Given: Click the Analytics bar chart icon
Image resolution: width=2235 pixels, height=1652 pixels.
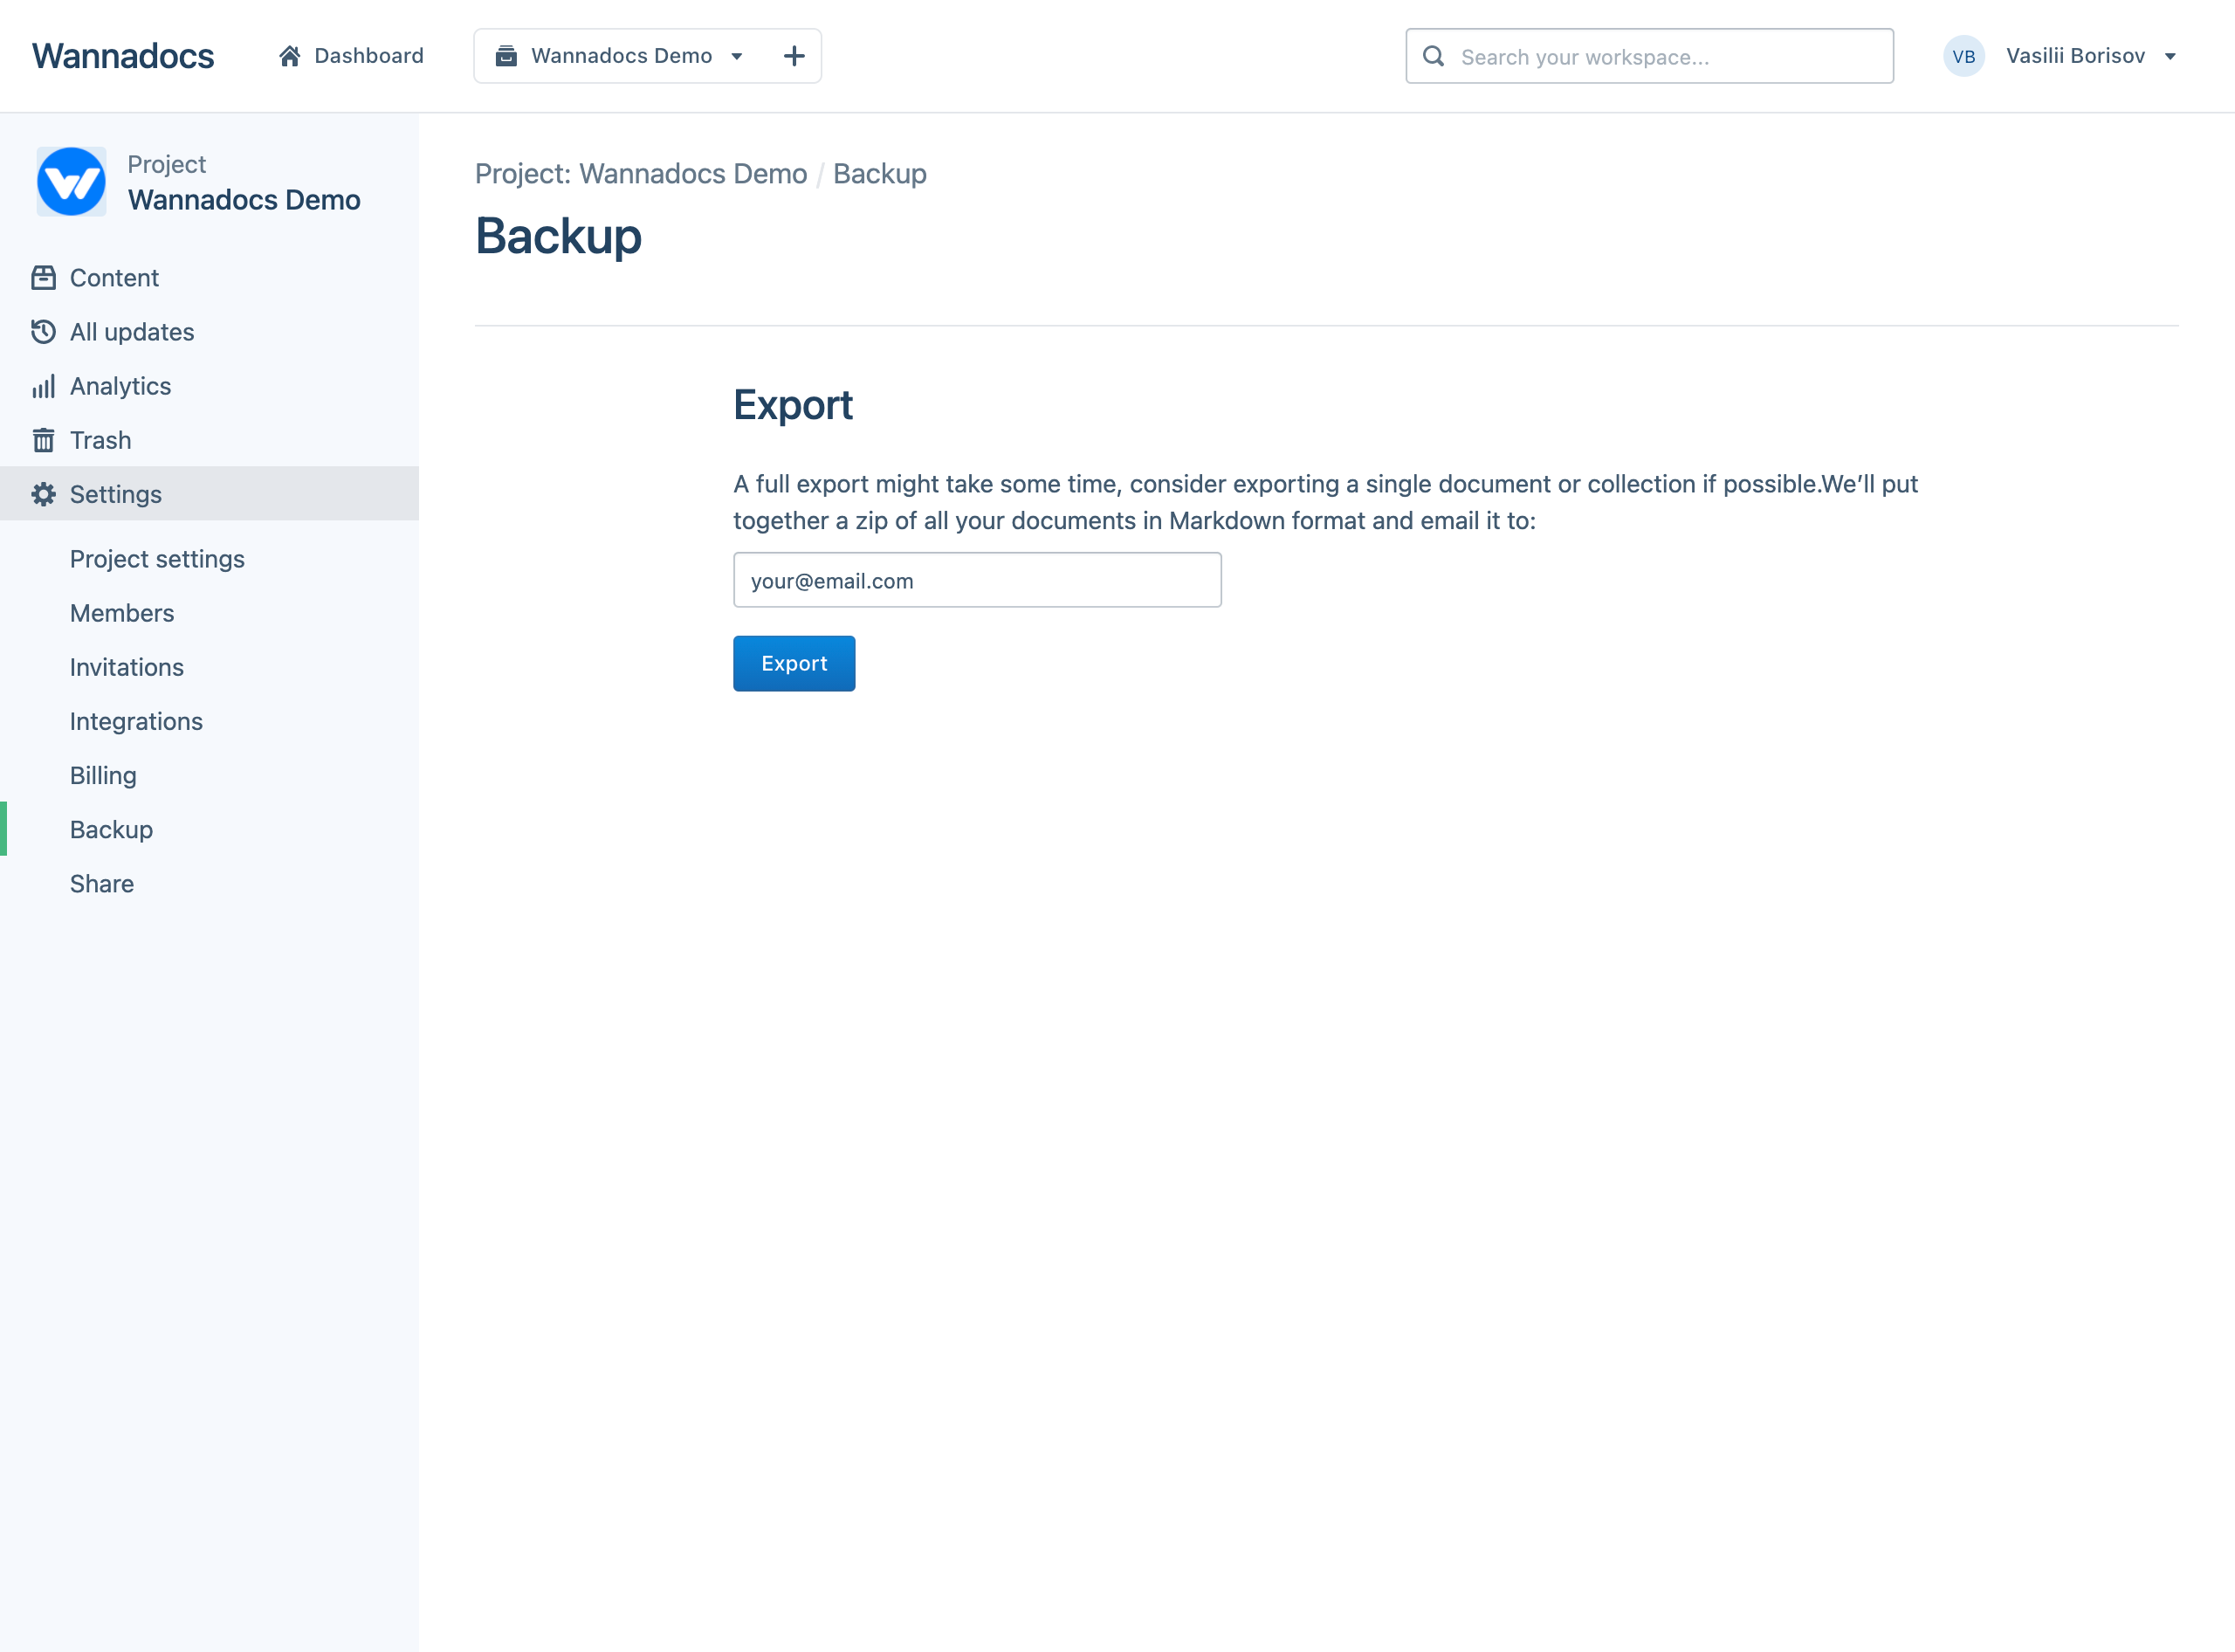Looking at the screenshot, I should click(x=43, y=386).
